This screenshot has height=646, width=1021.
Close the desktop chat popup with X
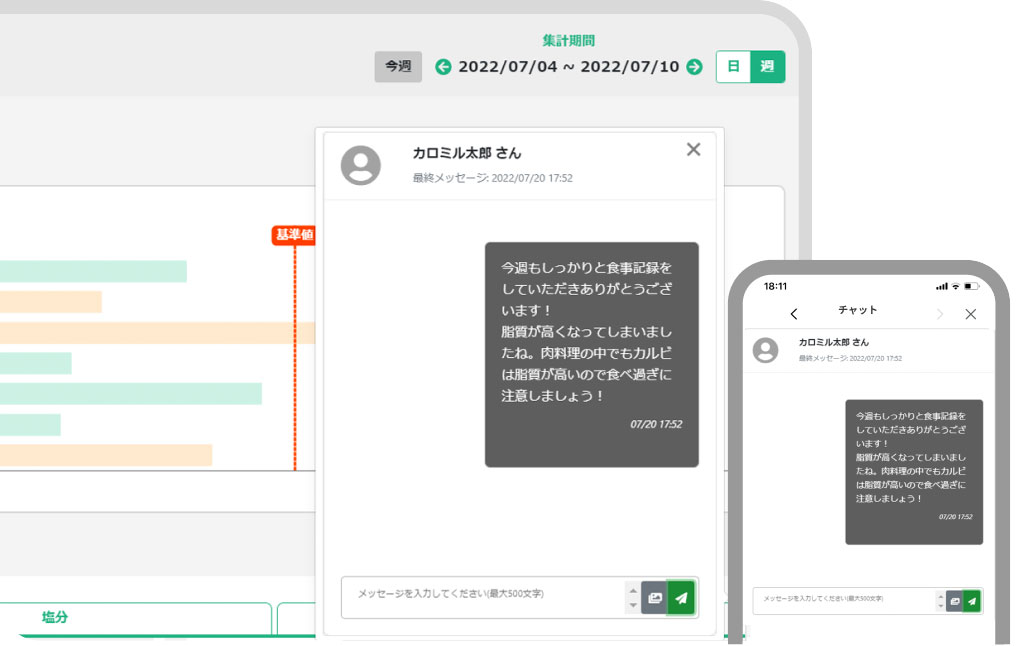[x=693, y=149]
